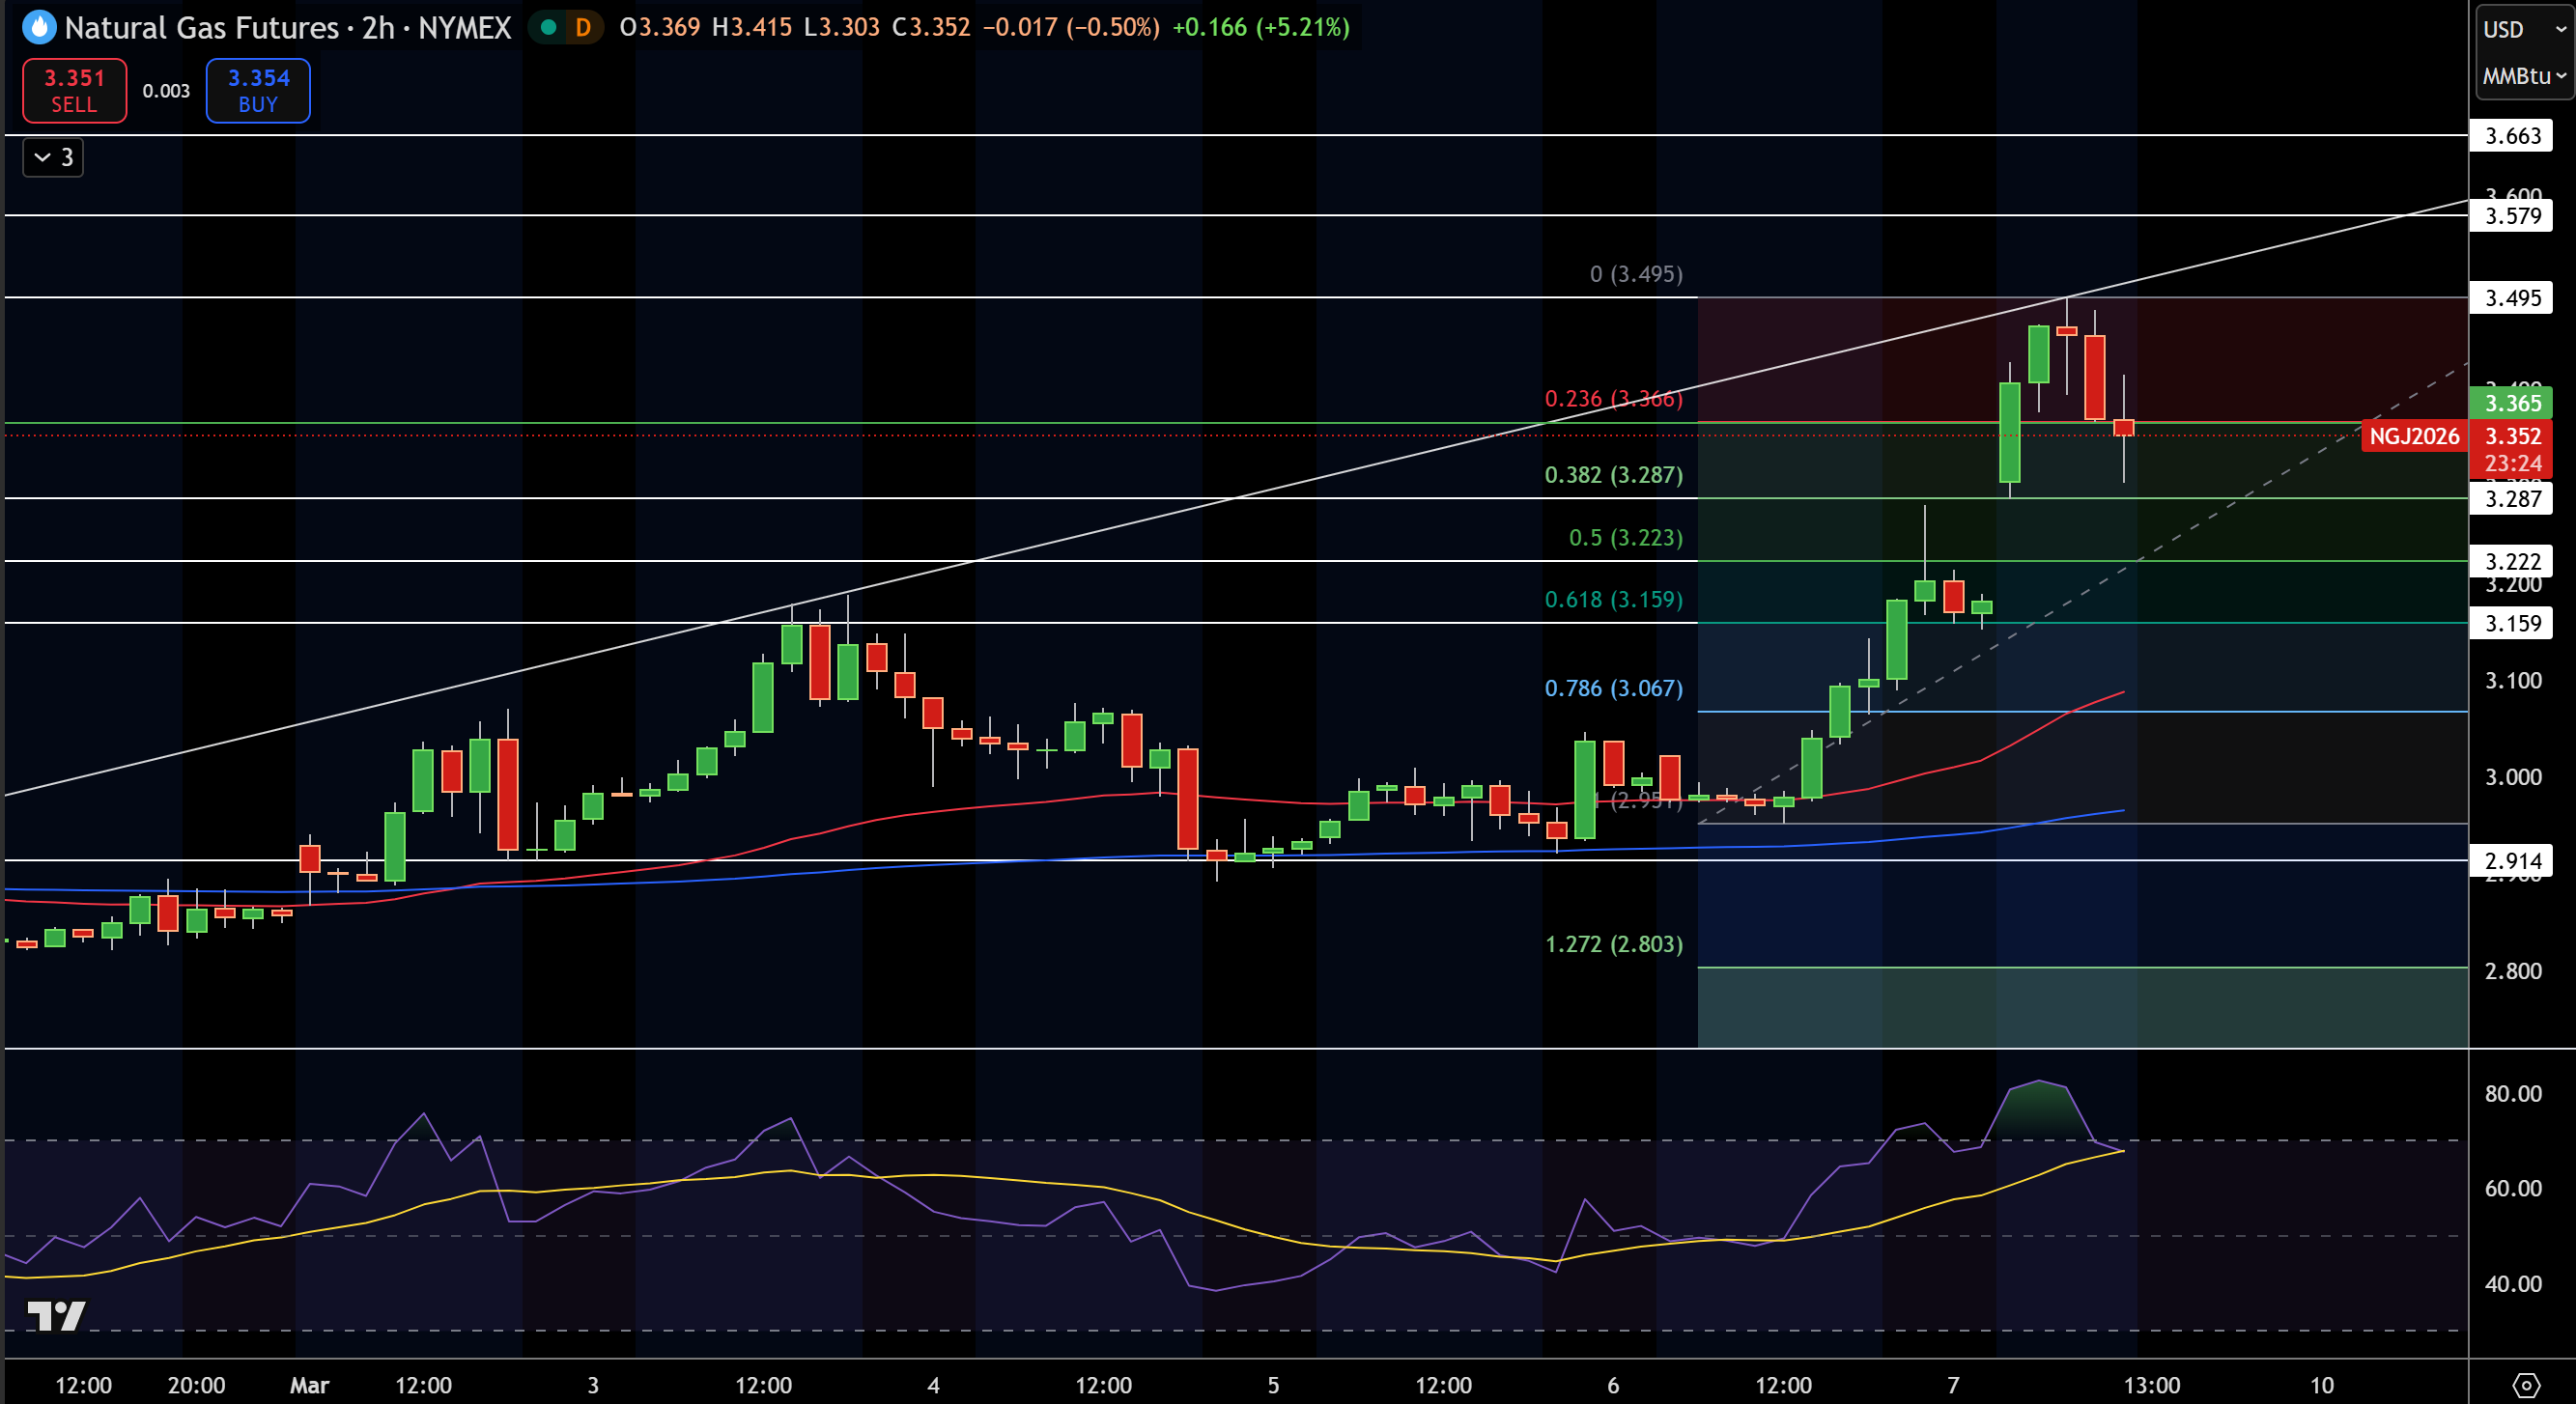
Task: Click the 3.495 price axis label
Action: 2512,298
